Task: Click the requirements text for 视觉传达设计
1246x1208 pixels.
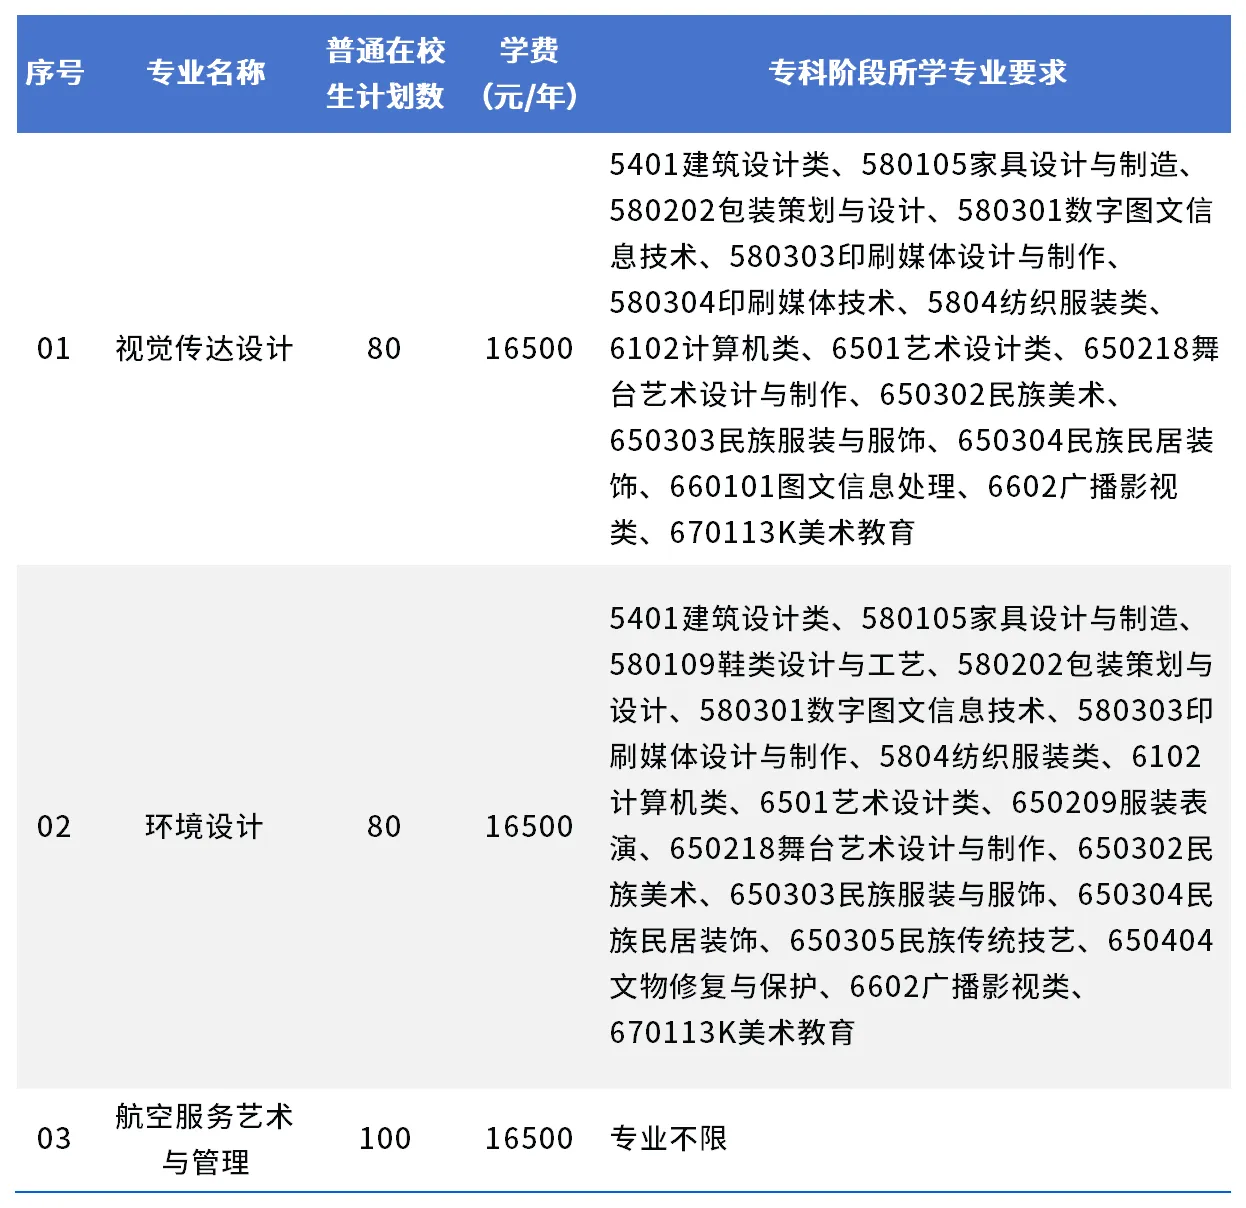Action: click(x=912, y=349)
